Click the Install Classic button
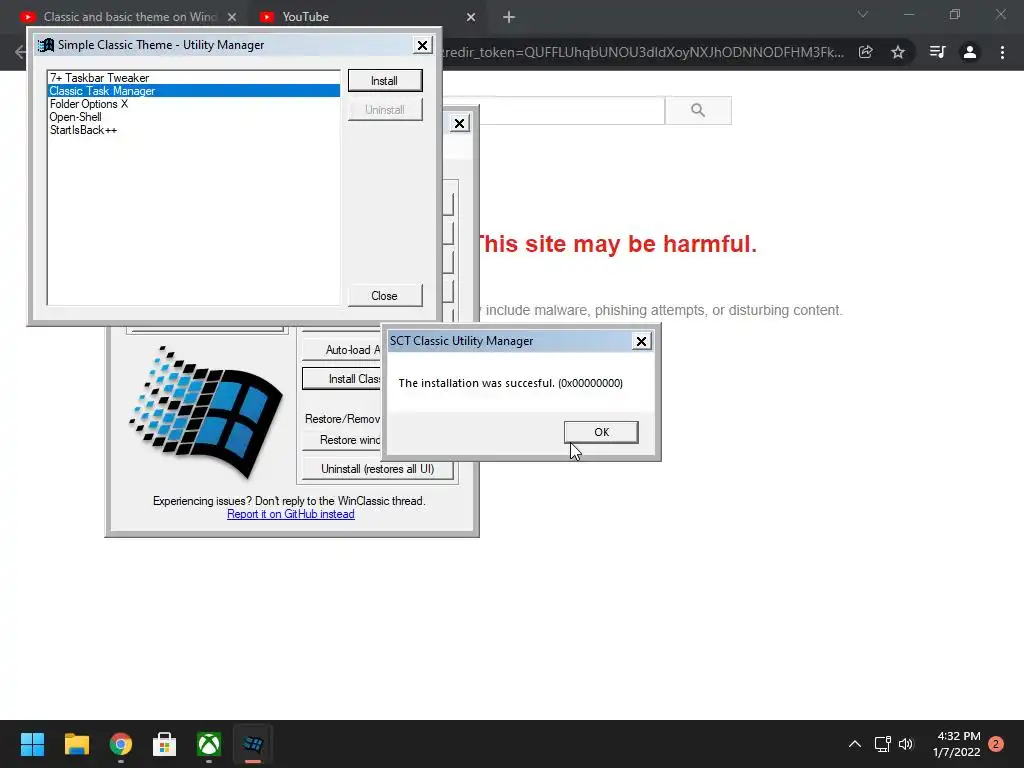Image resolution: width=1024 pixels, height=768 pixels. click(x=342, y=379)
